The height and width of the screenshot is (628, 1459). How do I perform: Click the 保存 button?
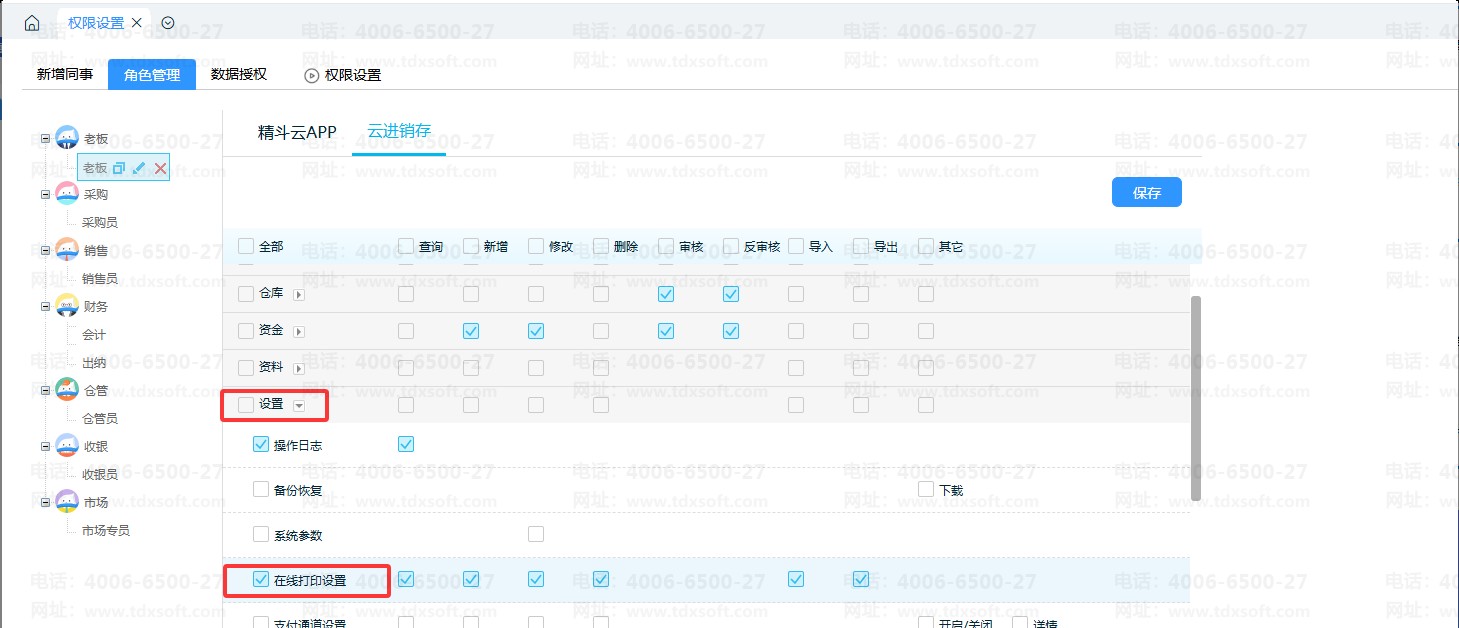(x=1147, y=193)
